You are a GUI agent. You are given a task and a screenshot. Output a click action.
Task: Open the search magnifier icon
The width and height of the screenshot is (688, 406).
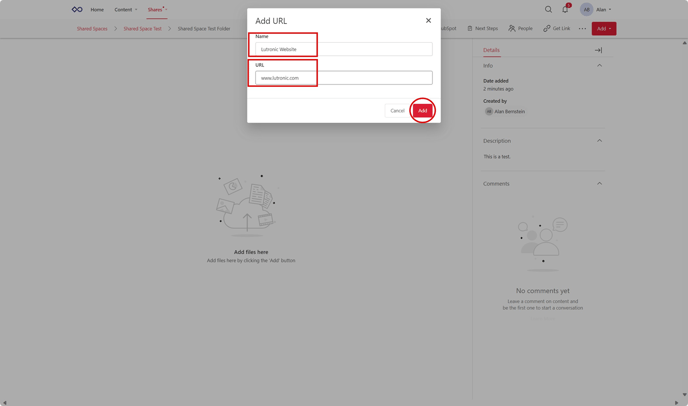pos(548,10)
